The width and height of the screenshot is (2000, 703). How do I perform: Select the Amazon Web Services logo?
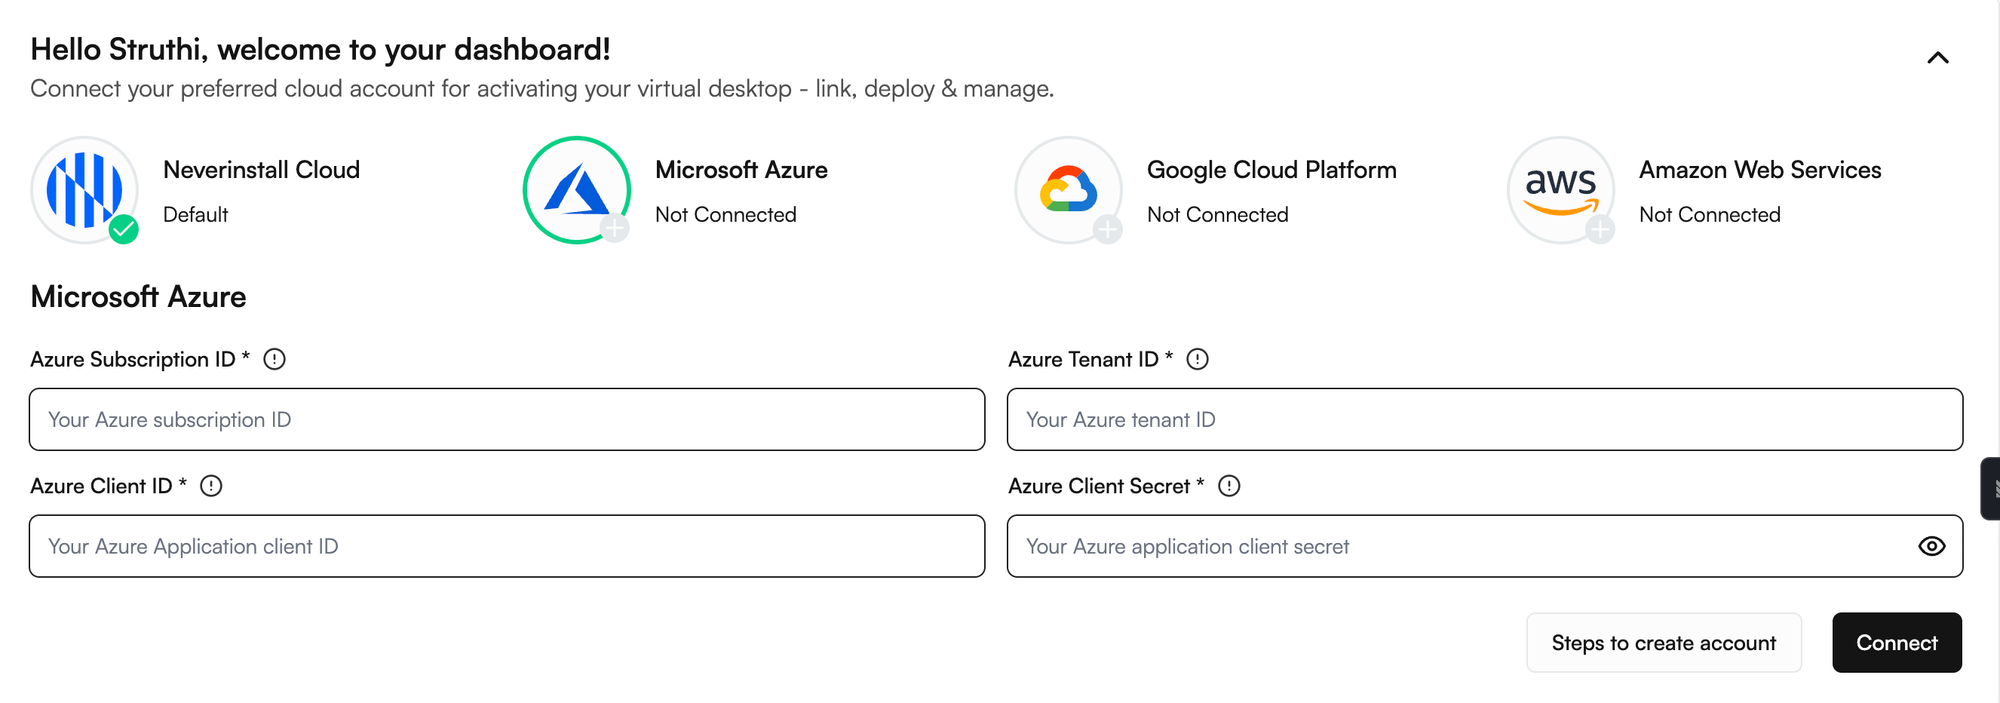coord(1560,189)
